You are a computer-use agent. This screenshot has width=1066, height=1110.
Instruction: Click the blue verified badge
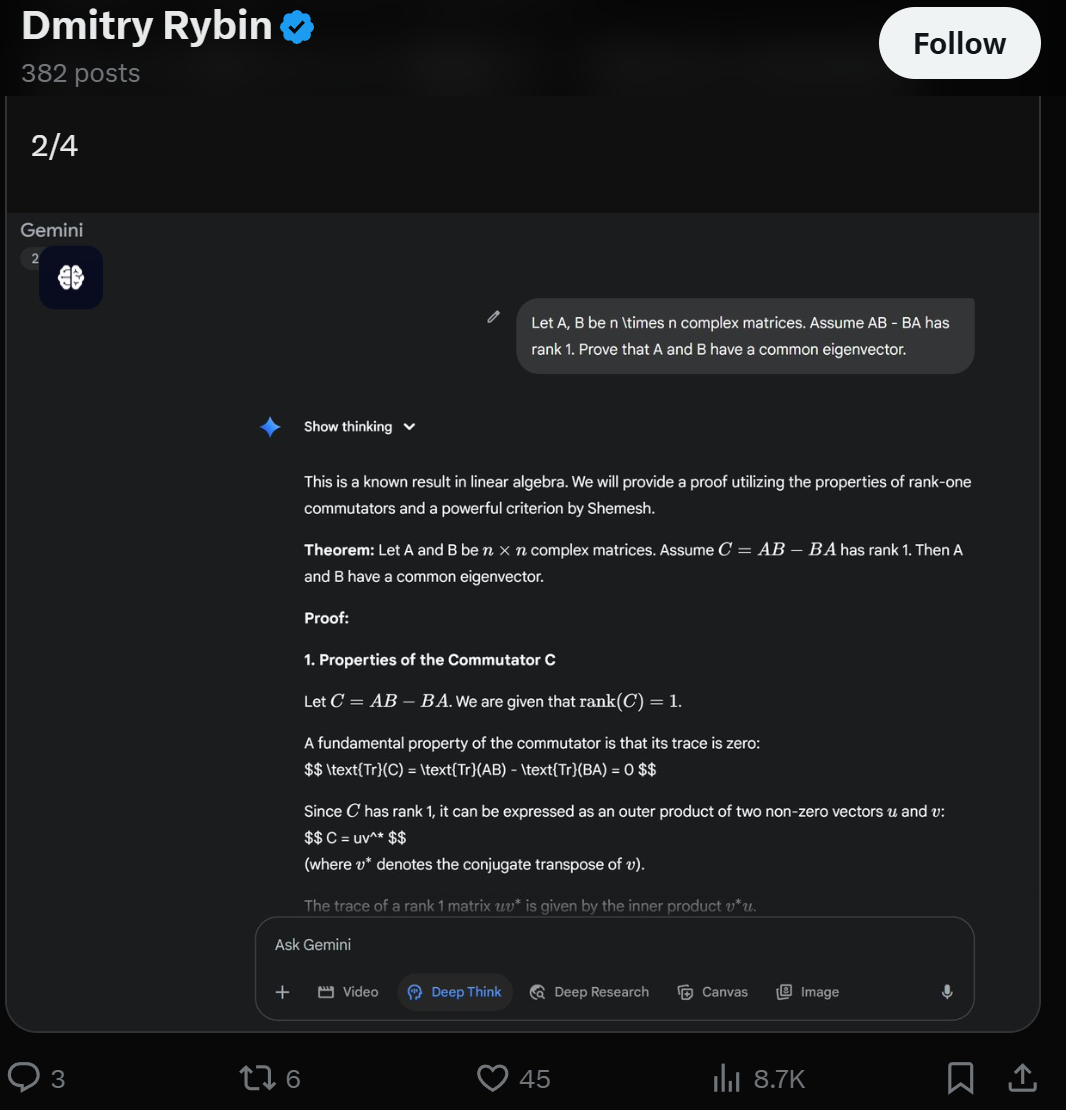point(297,28)
